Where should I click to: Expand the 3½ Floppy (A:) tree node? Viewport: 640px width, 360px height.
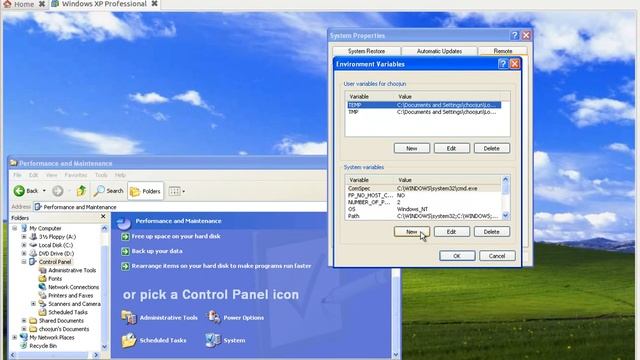coord(24,237)
